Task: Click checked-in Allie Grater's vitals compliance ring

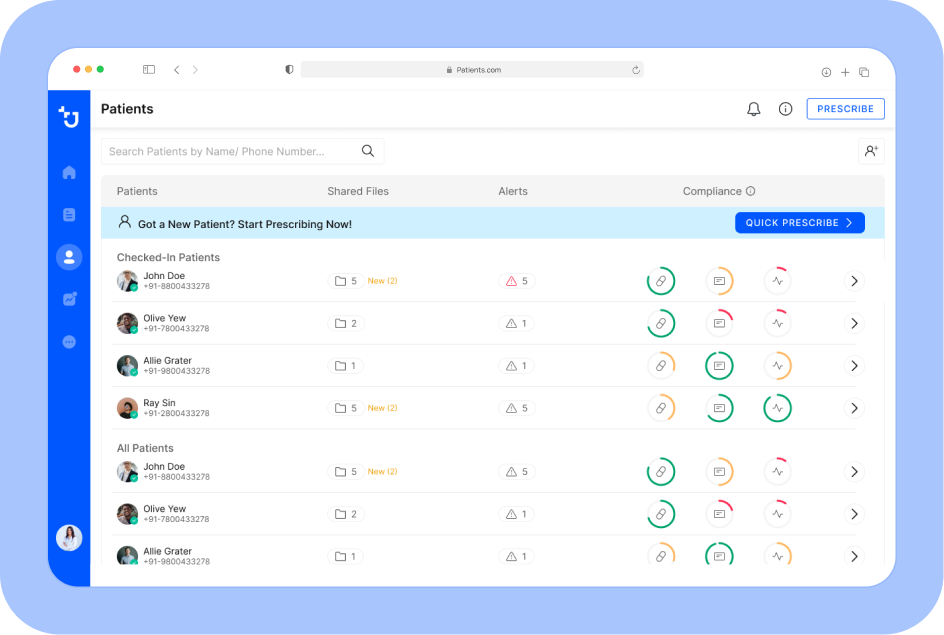Action: pos(777,365)
